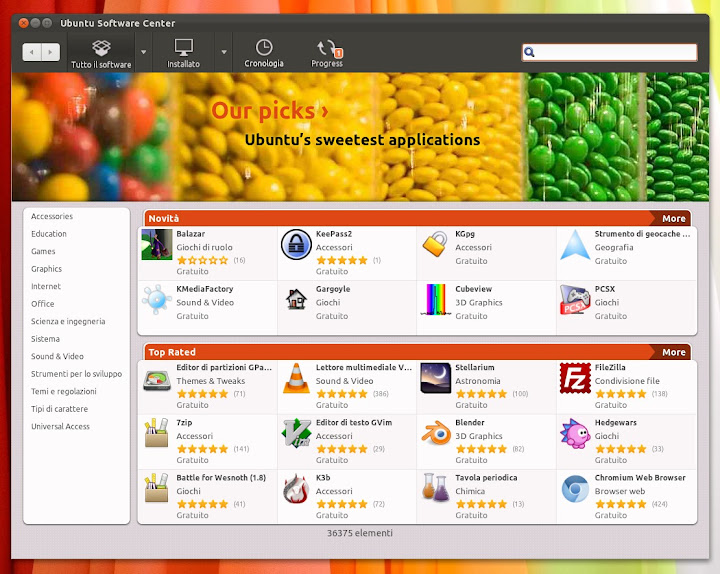Open the Scienza e ingegneria category
Screen dimensions: 720x574
68,321
